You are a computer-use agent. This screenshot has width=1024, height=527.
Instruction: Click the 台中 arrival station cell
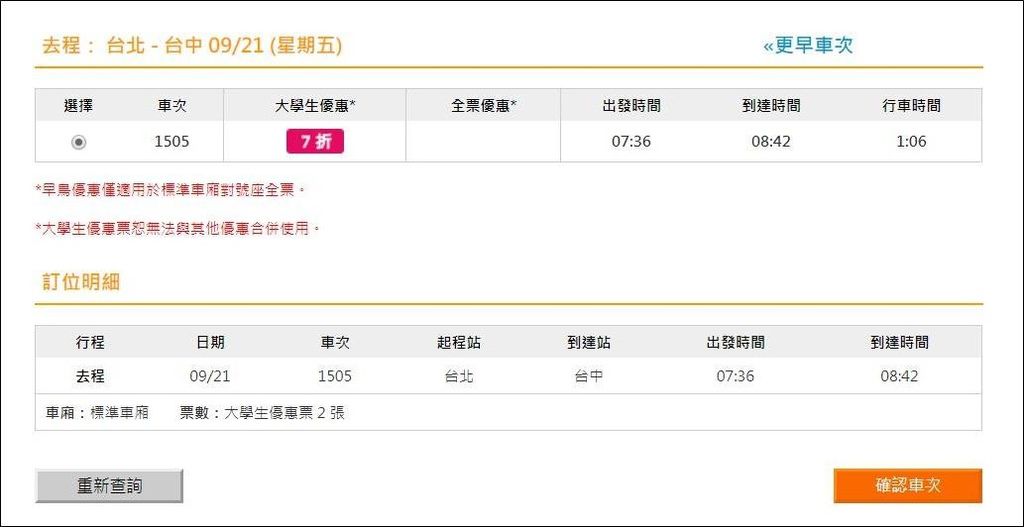pyautogui.click(x=589, y=377)
